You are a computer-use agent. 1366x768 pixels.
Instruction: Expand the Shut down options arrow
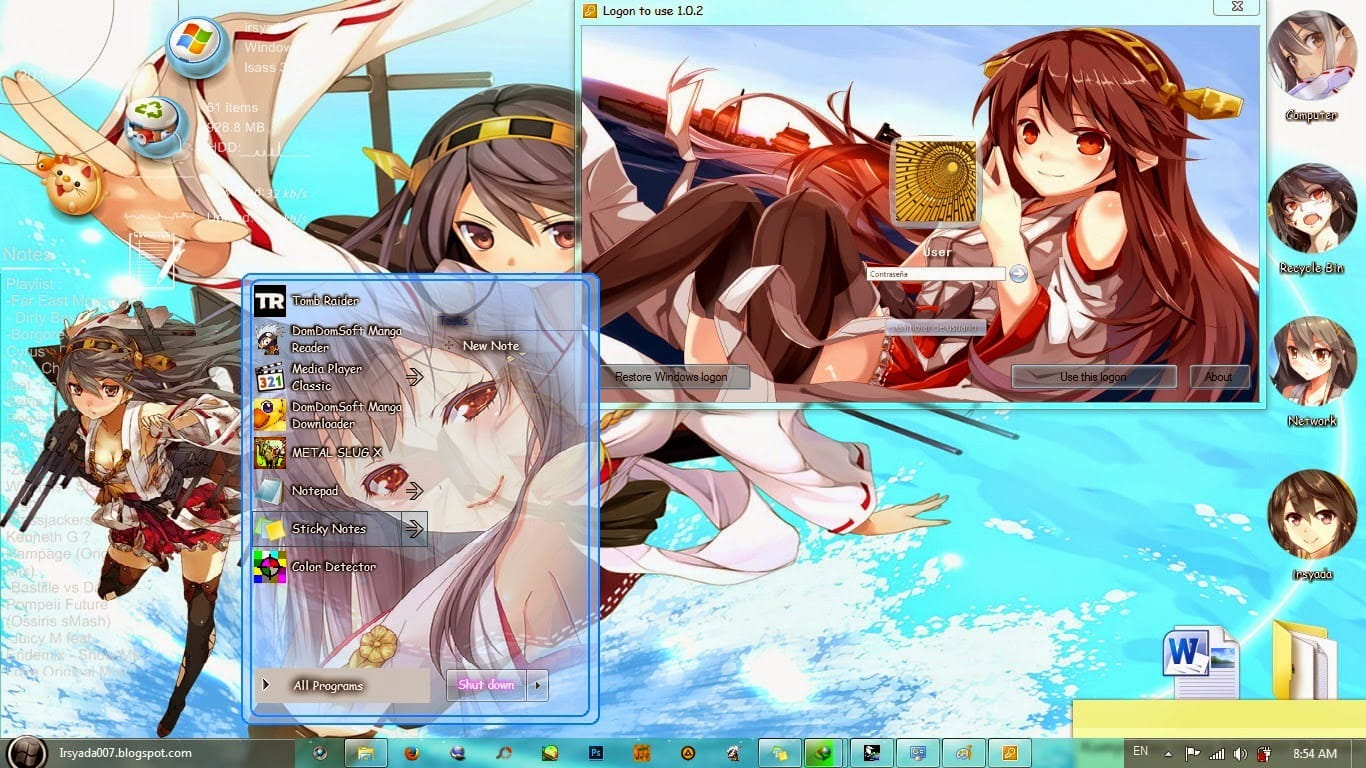(537, 686)
